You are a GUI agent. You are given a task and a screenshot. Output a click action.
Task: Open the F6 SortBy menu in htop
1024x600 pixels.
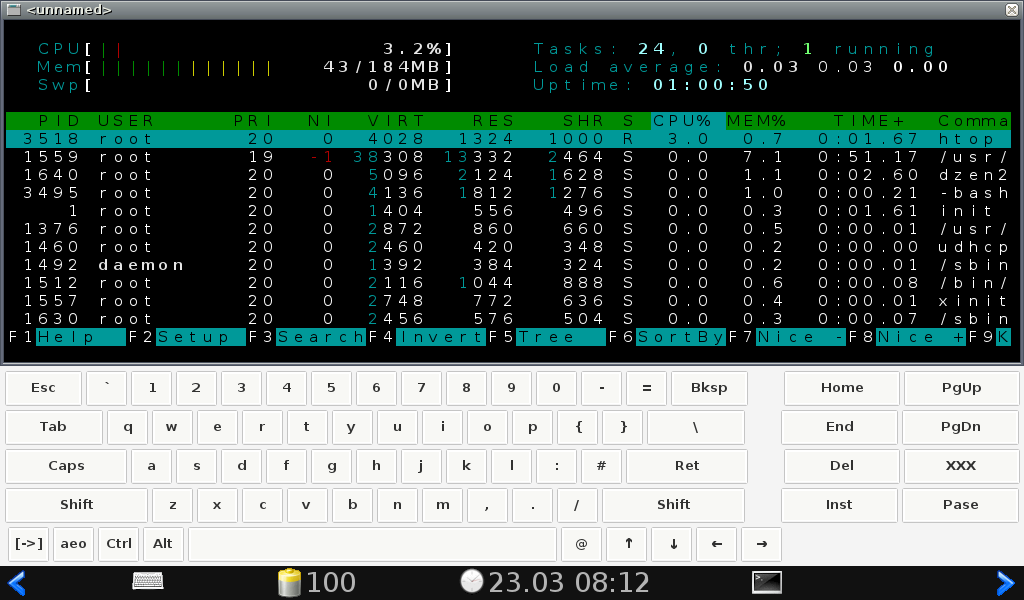pos(680,337)
